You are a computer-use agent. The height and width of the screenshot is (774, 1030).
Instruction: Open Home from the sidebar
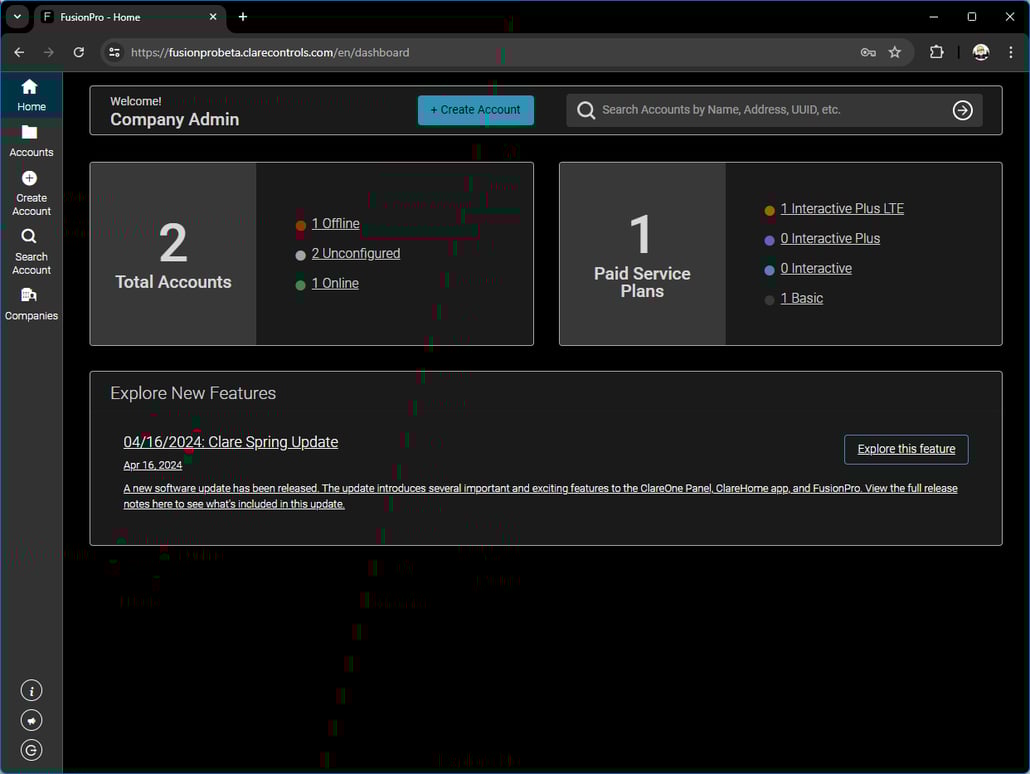(x=31, y=94)
